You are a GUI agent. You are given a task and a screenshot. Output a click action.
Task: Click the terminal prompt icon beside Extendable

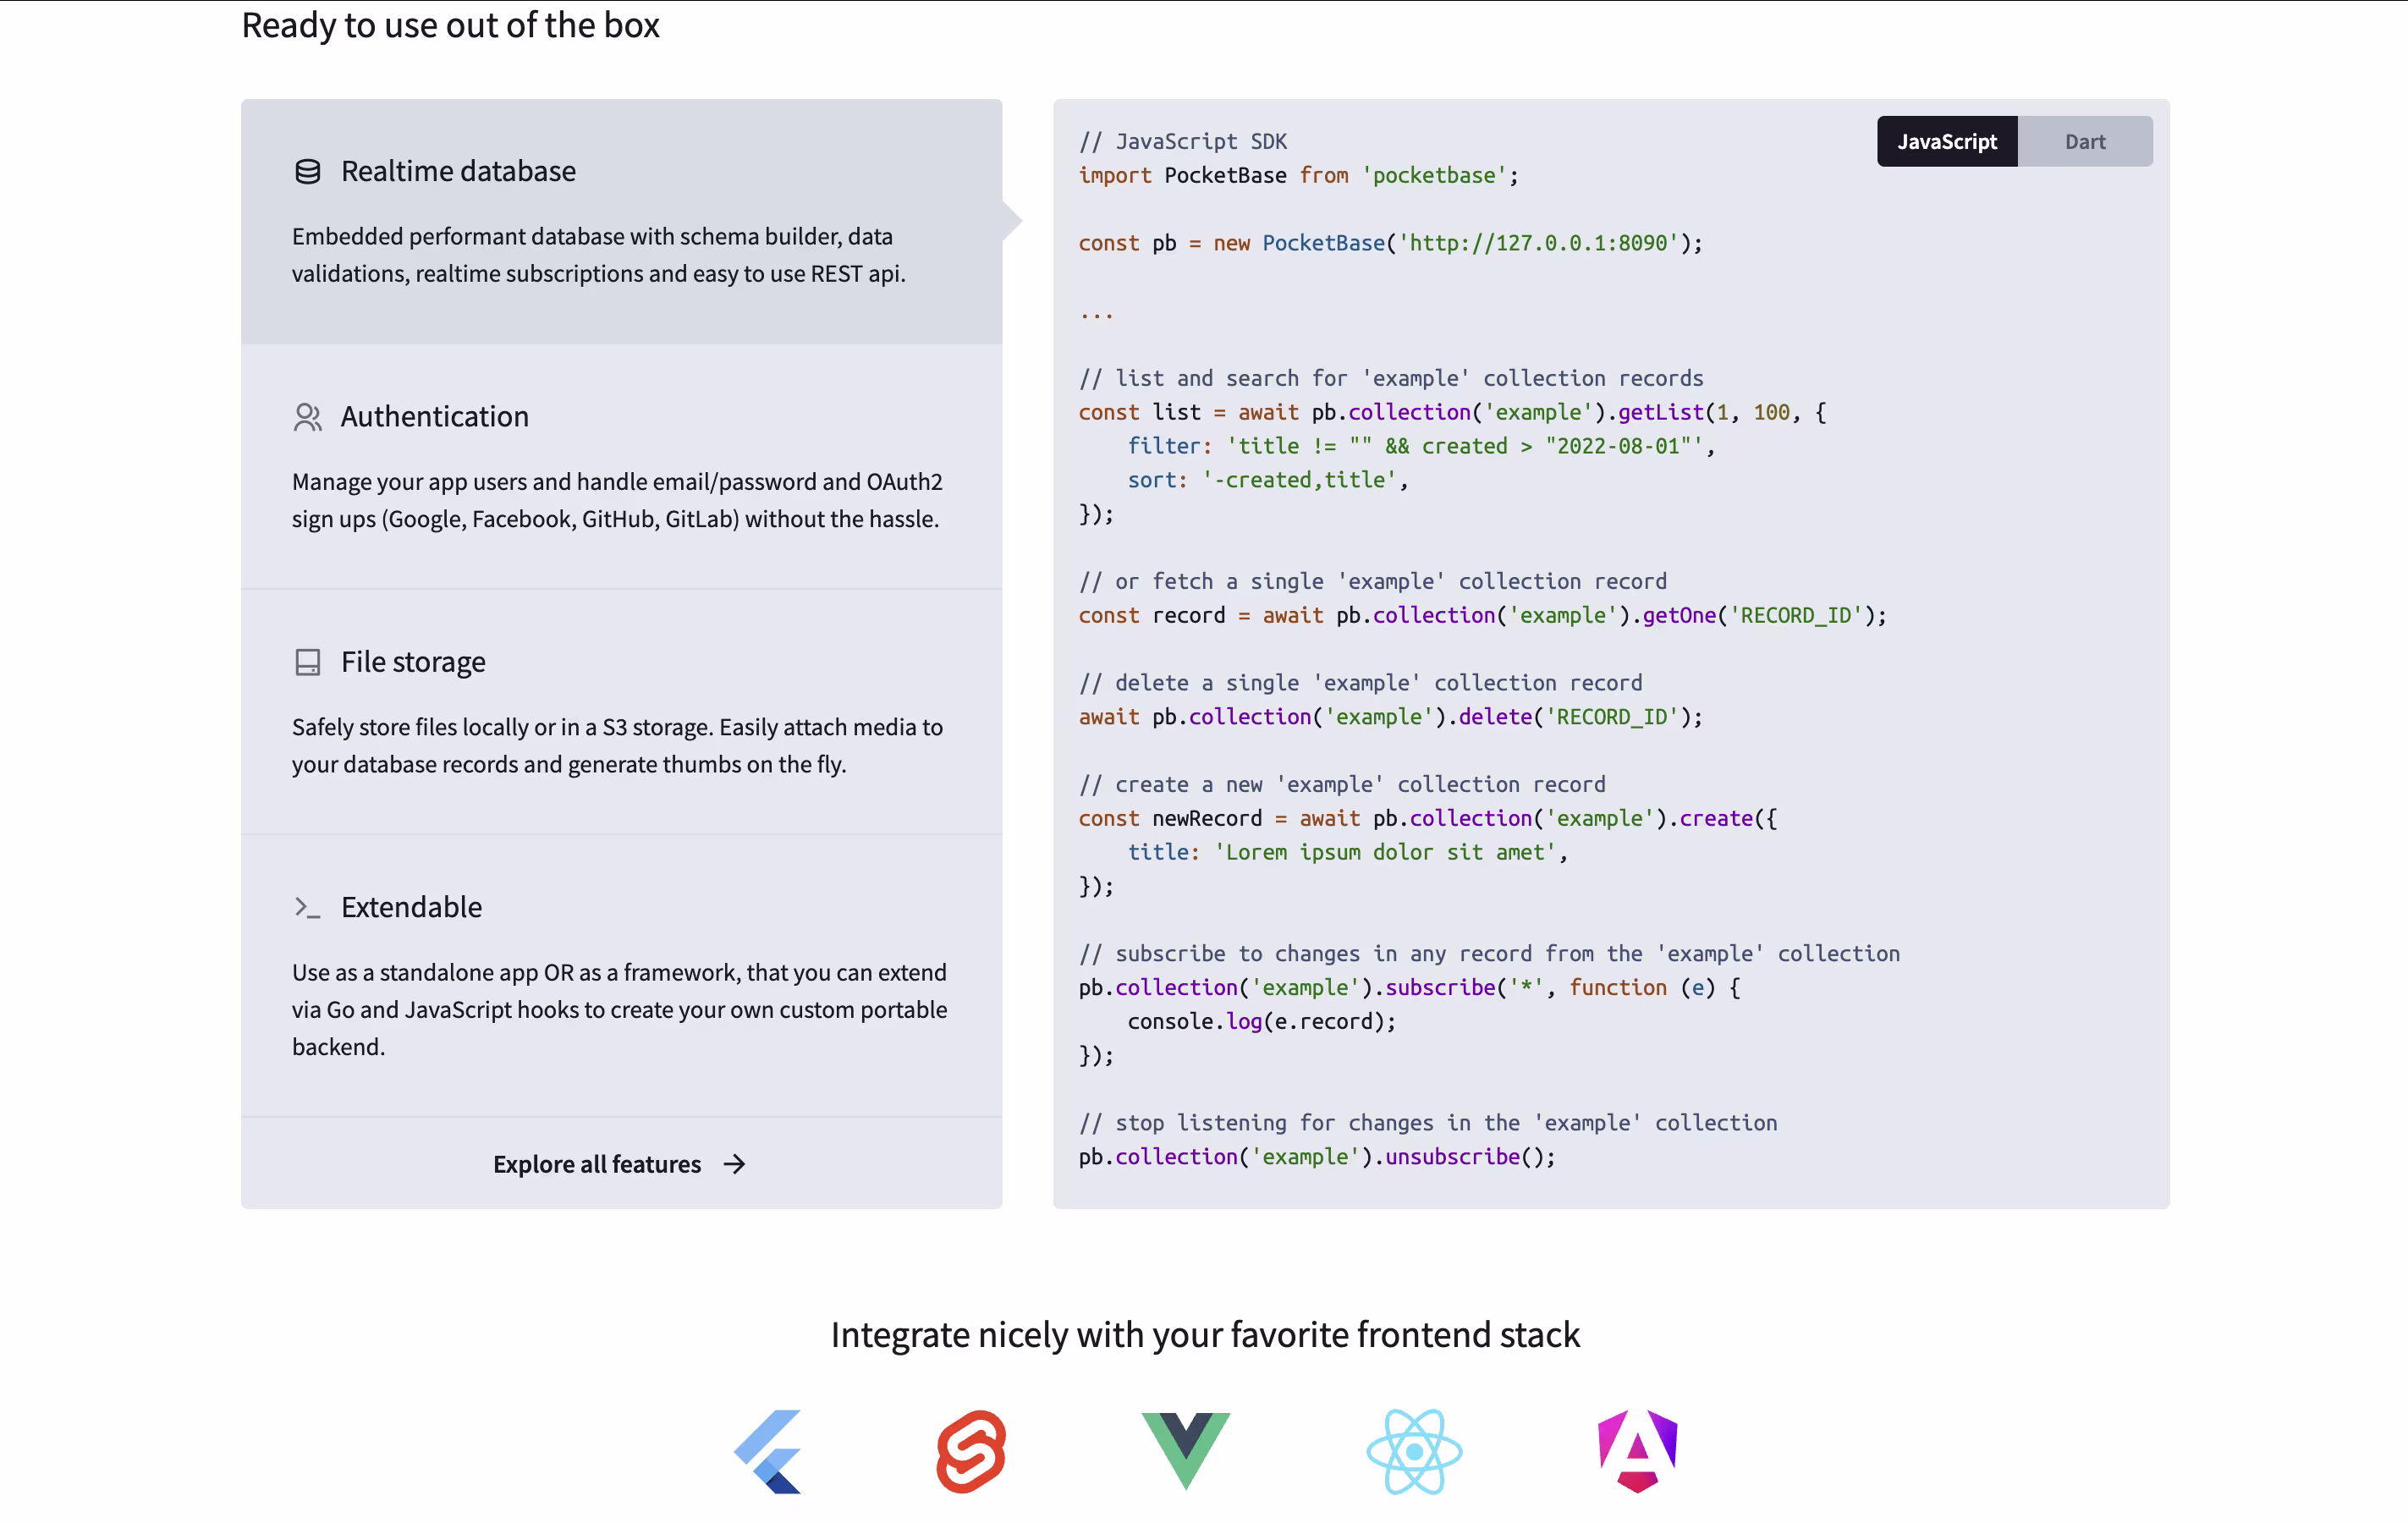coord(308,907)
